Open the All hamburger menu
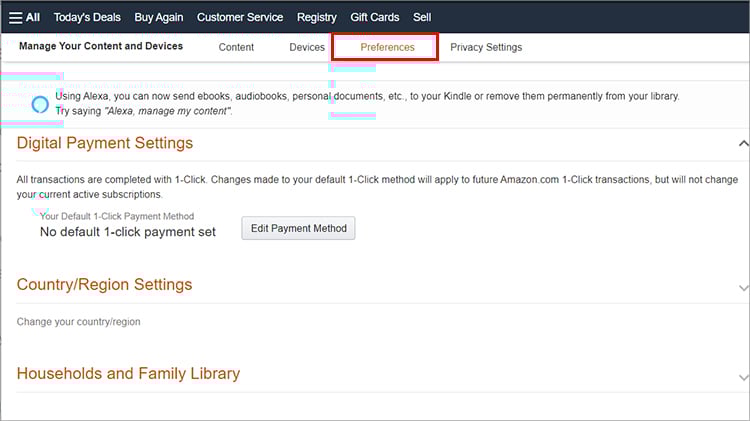 coord(24,17)
